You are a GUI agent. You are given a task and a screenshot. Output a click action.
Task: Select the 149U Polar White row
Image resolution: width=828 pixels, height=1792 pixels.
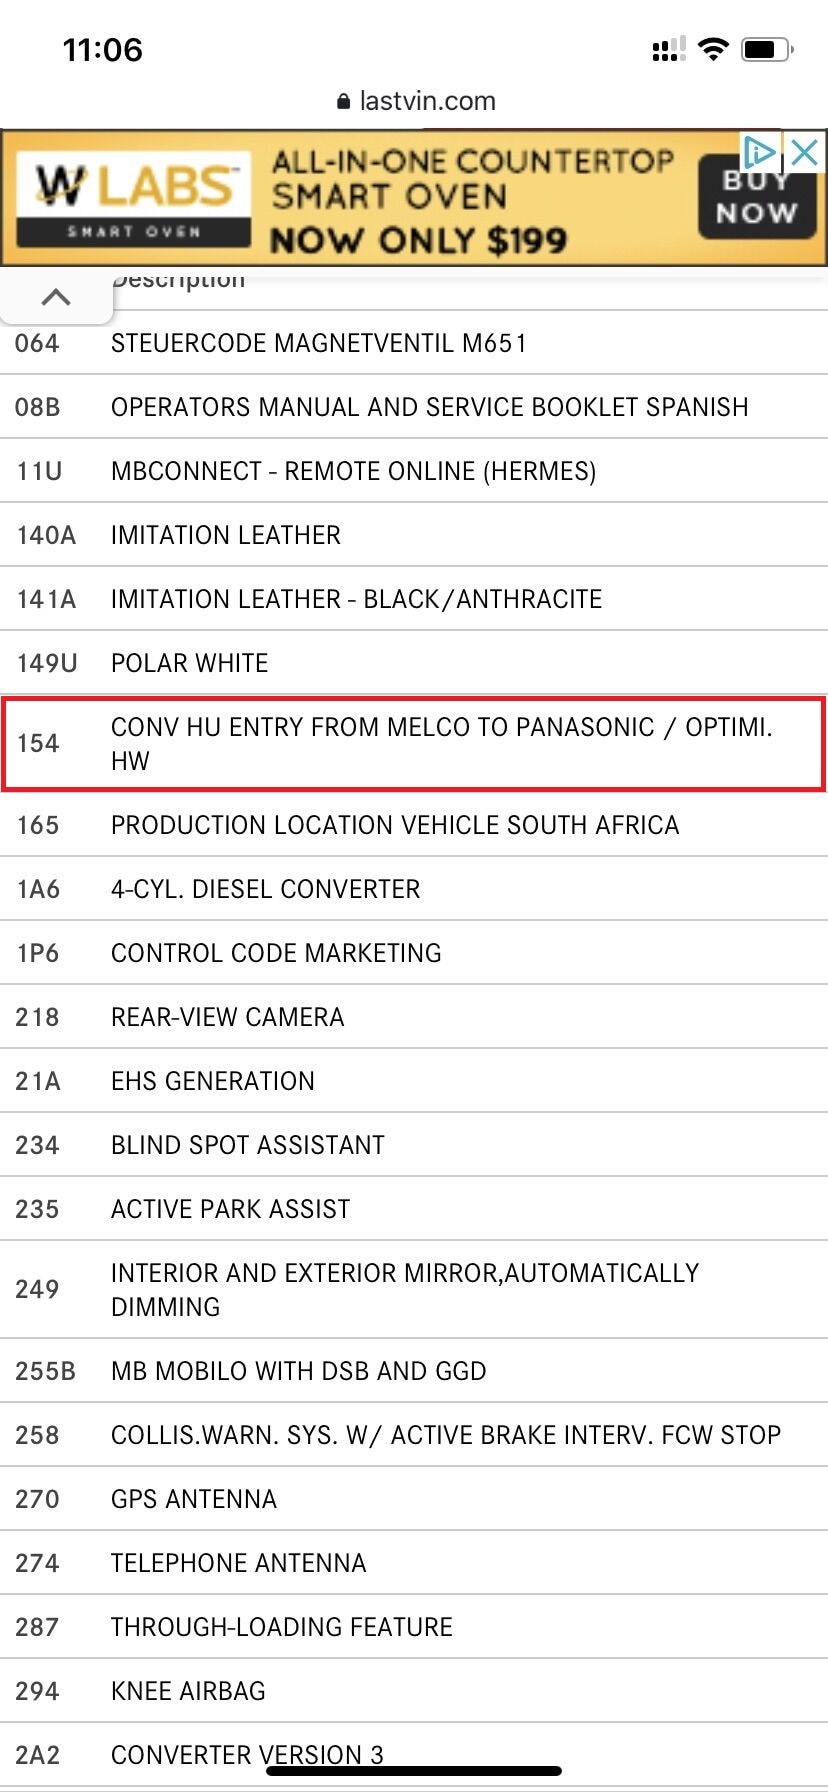414,663
